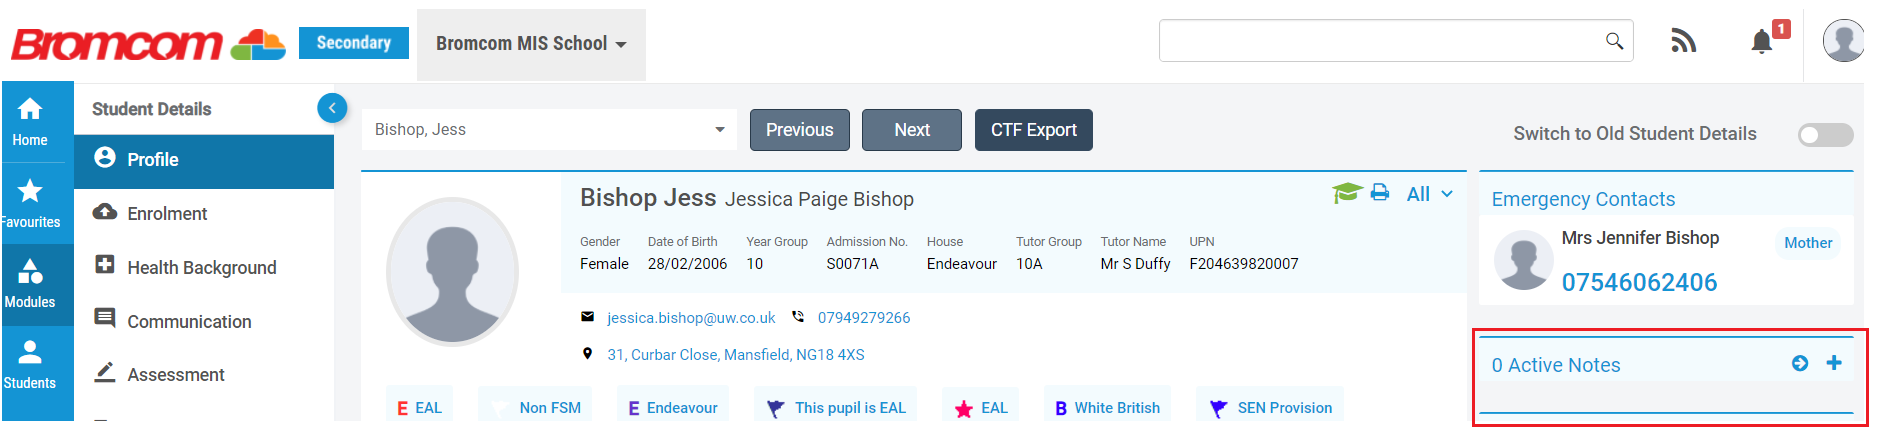
Task: Go to the Modules navigation tab
Action: 30,284
